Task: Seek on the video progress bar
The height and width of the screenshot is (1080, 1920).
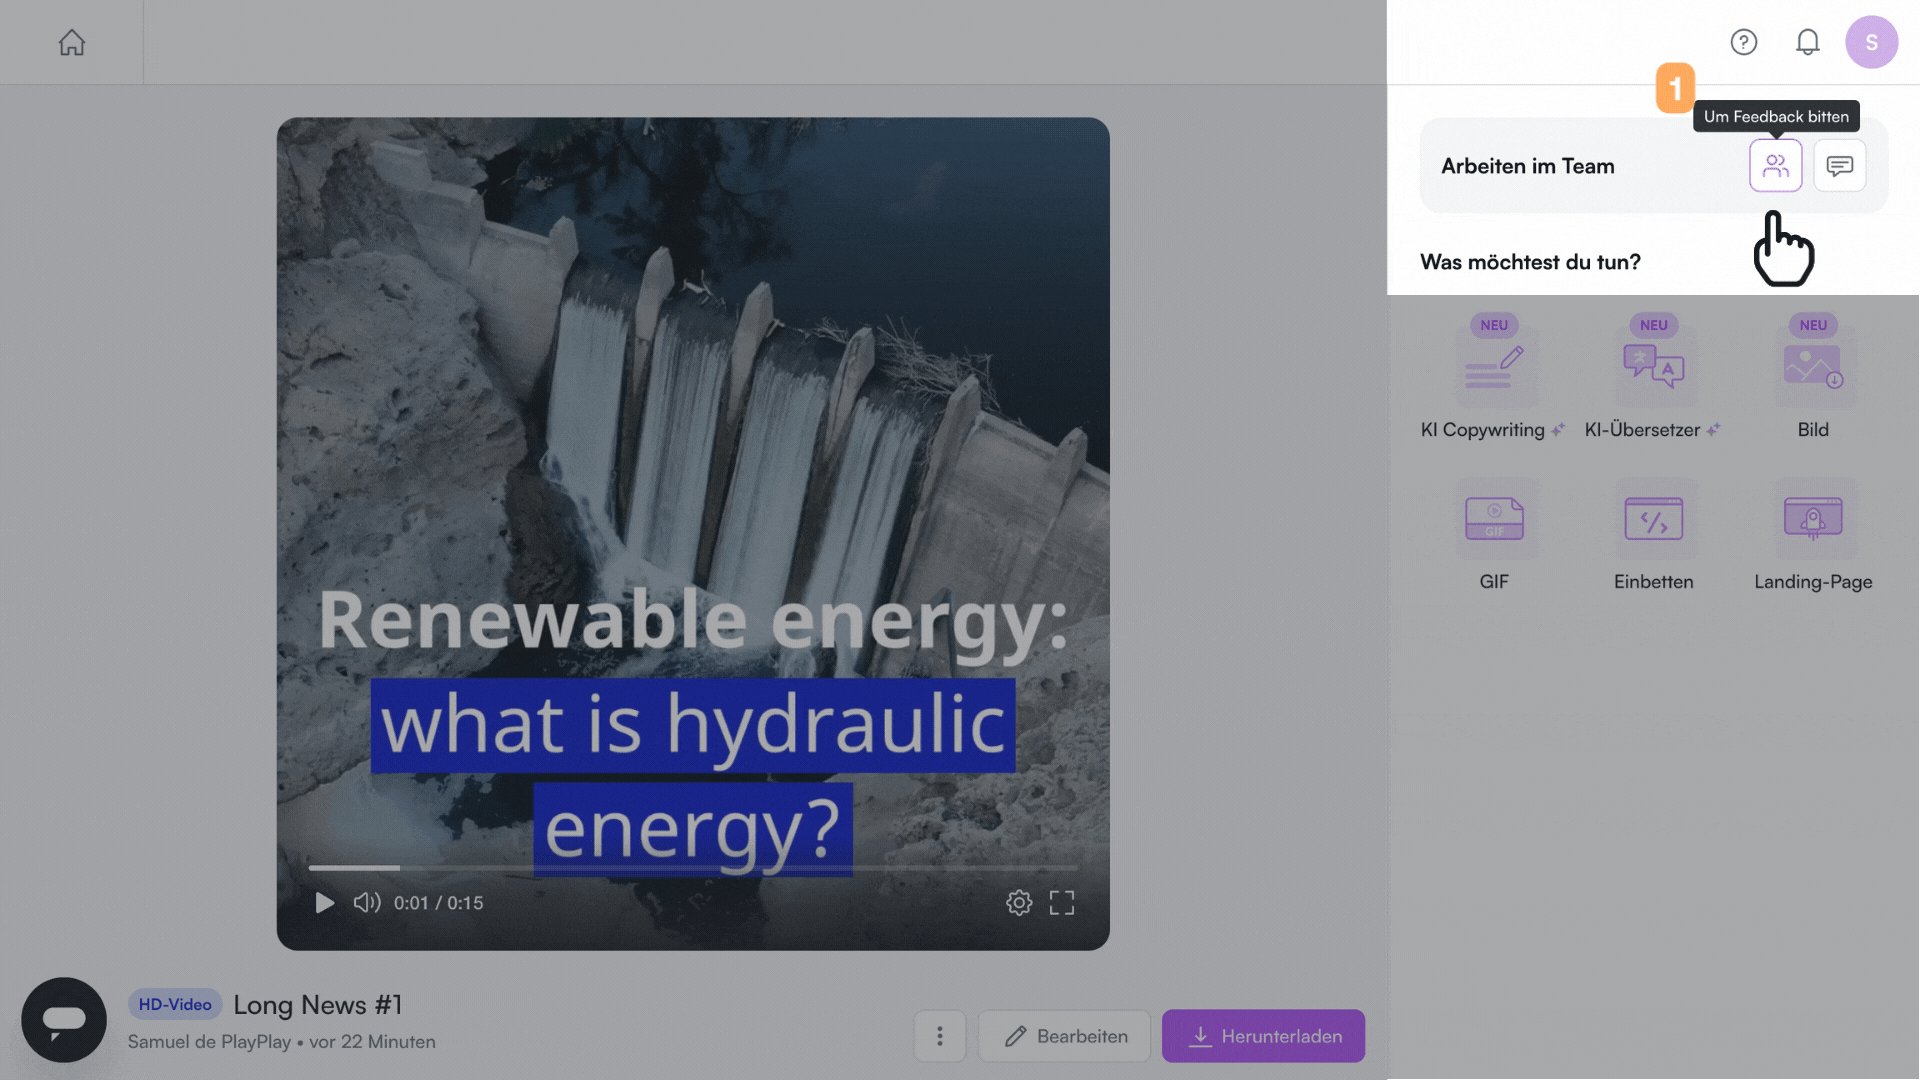Action: pos(692,868)
